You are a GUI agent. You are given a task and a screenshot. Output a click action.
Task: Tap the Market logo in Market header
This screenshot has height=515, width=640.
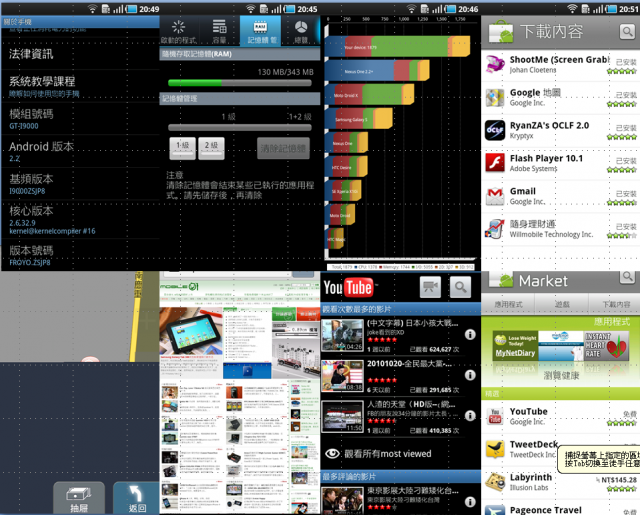[502, 280]
